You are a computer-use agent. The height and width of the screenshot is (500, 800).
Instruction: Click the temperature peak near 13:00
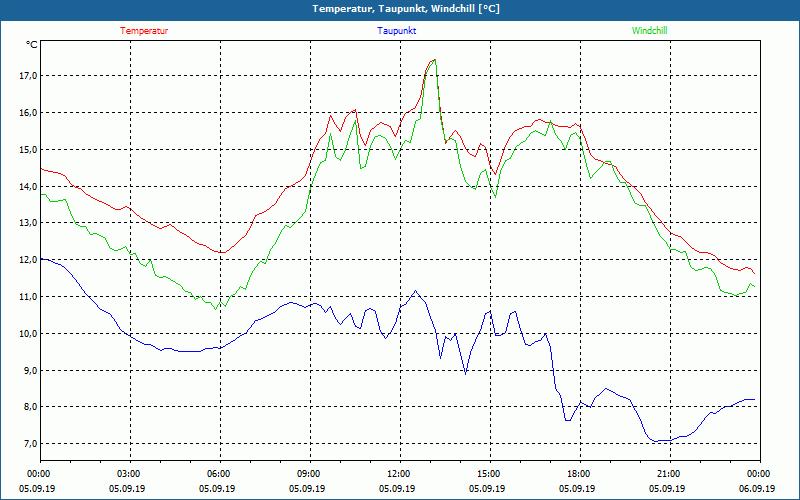(x=434, y=59)
